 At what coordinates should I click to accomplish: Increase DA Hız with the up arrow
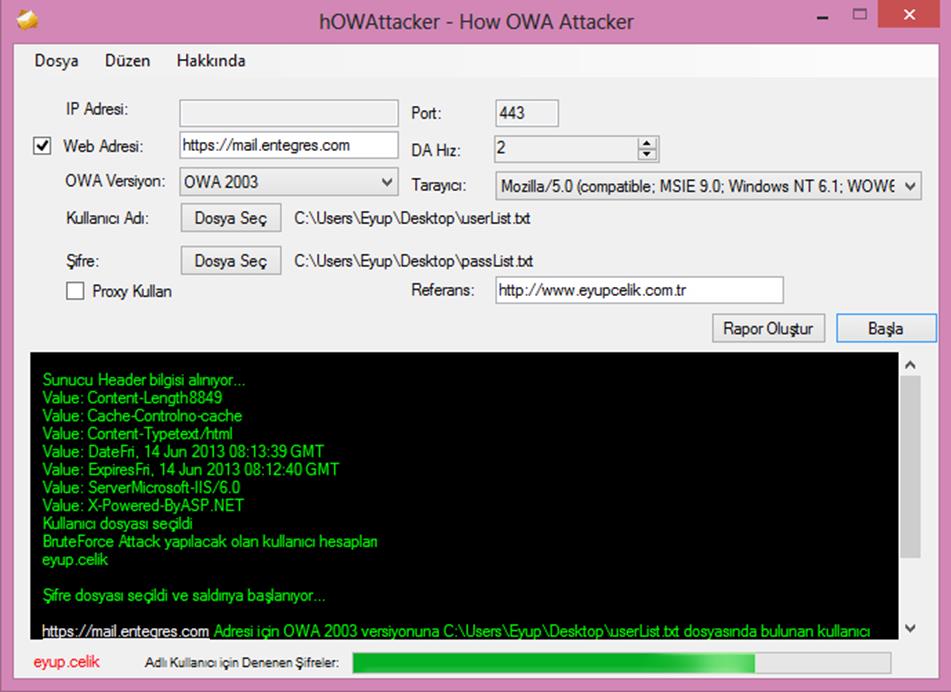(x=647, y=143)
